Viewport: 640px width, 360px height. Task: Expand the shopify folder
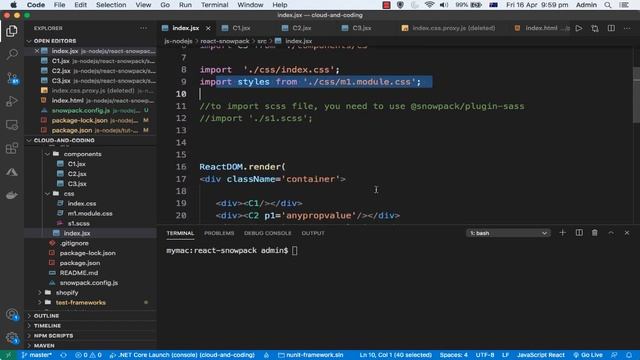[67, 293]
